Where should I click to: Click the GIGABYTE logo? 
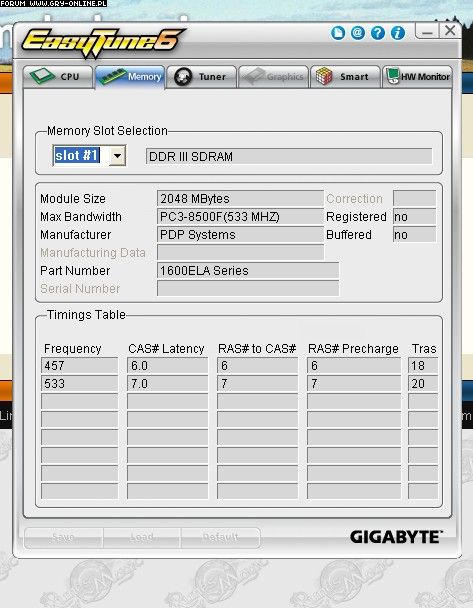click(x=396, y=537)
